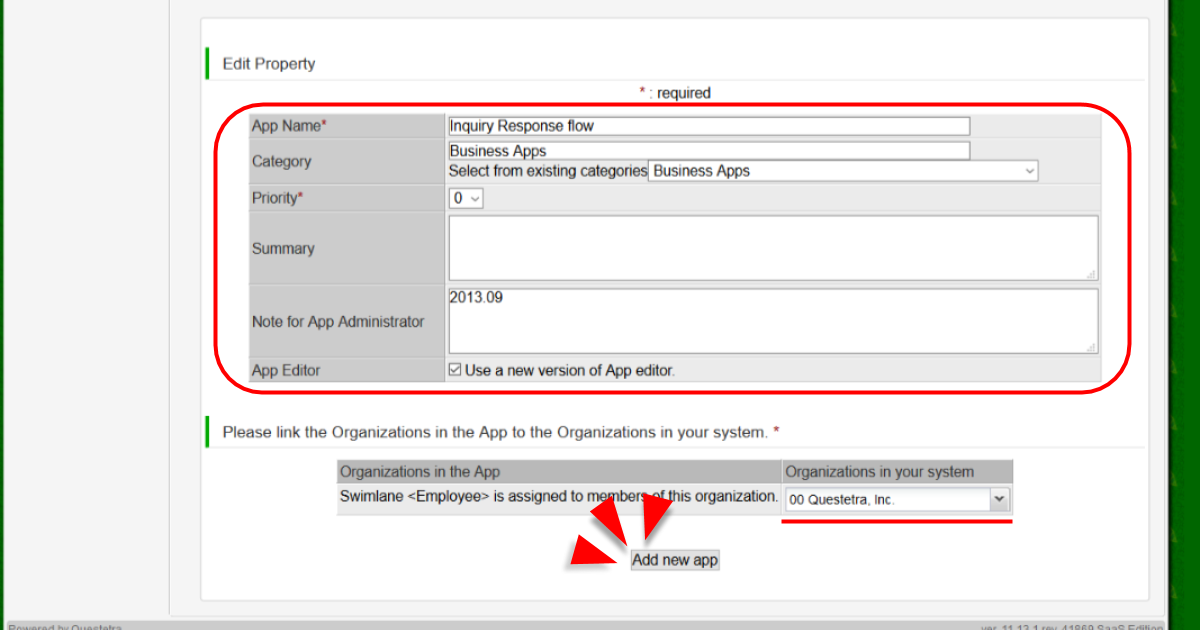This screenshot has height=630, width=1200.
Task: Click the App Name row label
Action: click(288, 126)
